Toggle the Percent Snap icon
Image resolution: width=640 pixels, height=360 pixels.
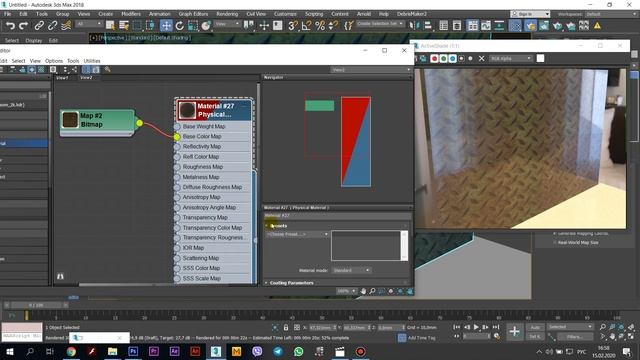coord(320,26)
